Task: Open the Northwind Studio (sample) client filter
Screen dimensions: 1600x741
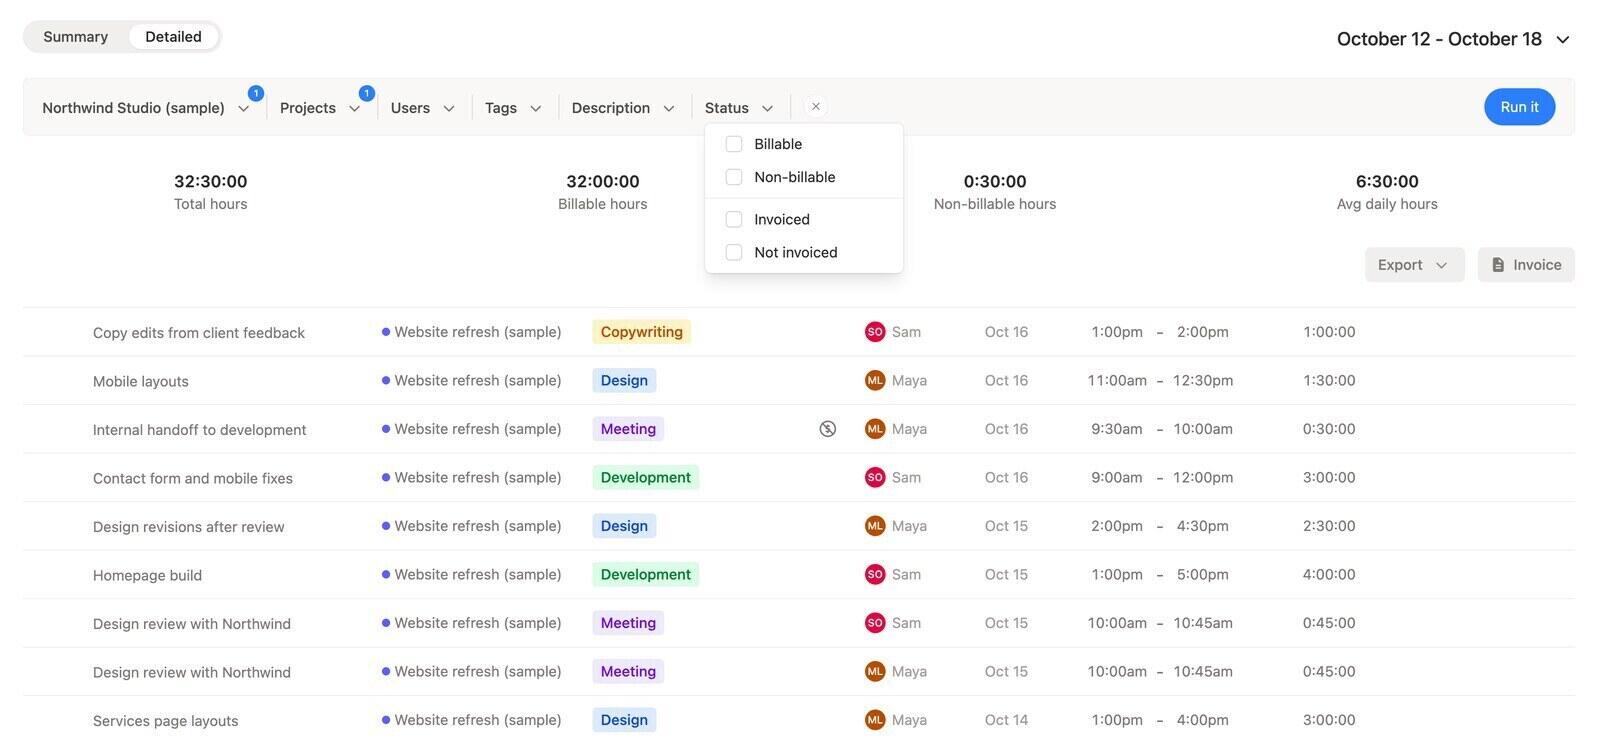Action: coord(146,108)
